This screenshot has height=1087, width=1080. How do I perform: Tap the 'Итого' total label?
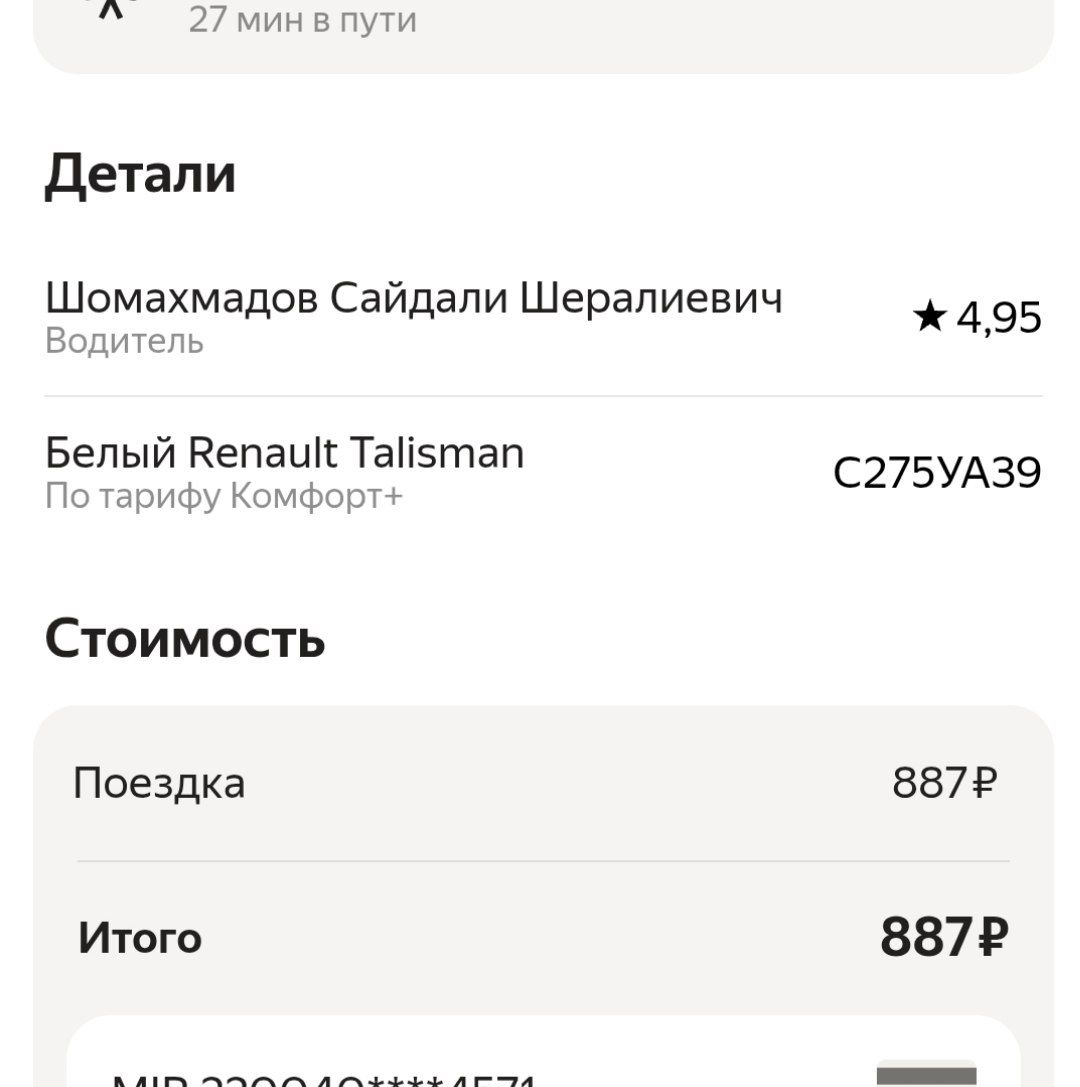(x=140, y=938)
